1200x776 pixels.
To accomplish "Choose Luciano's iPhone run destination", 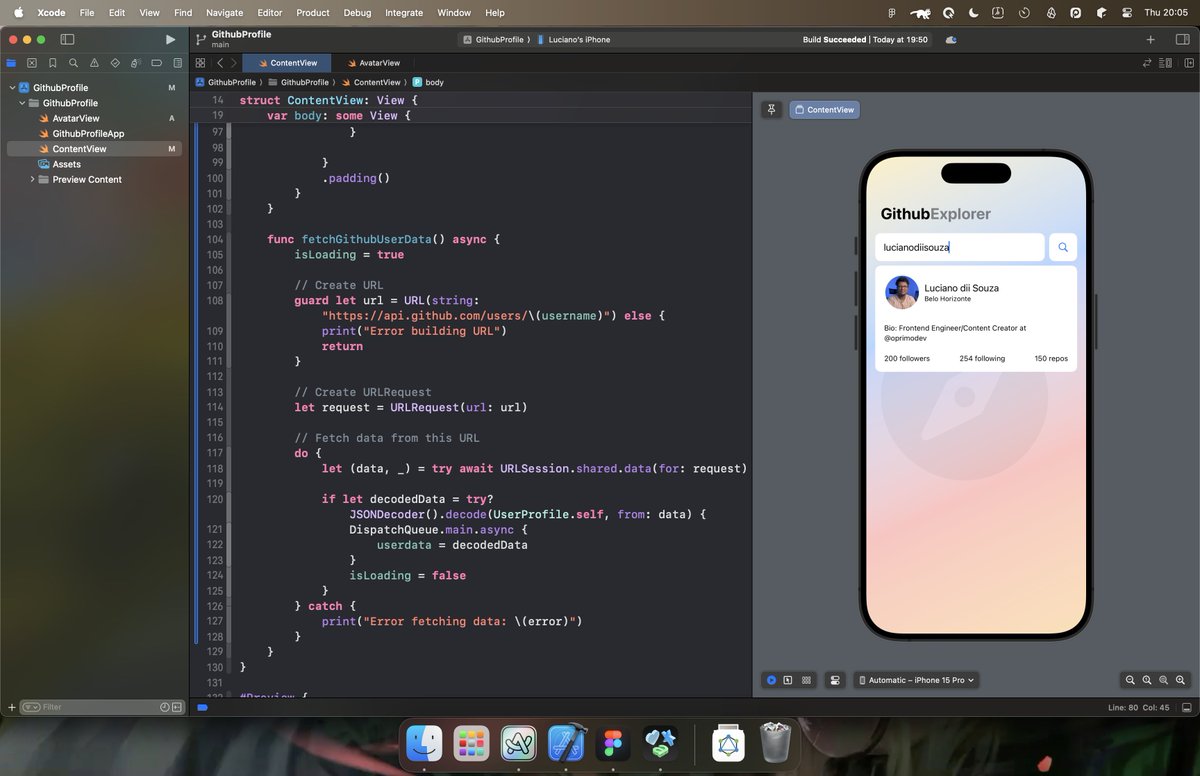I will pos(574,39).
